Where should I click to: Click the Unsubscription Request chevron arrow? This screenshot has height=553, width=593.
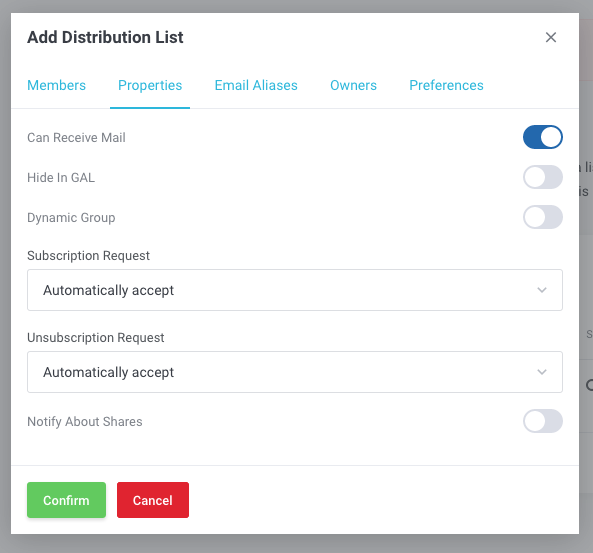pyautogui.click(x=542, y=372)
